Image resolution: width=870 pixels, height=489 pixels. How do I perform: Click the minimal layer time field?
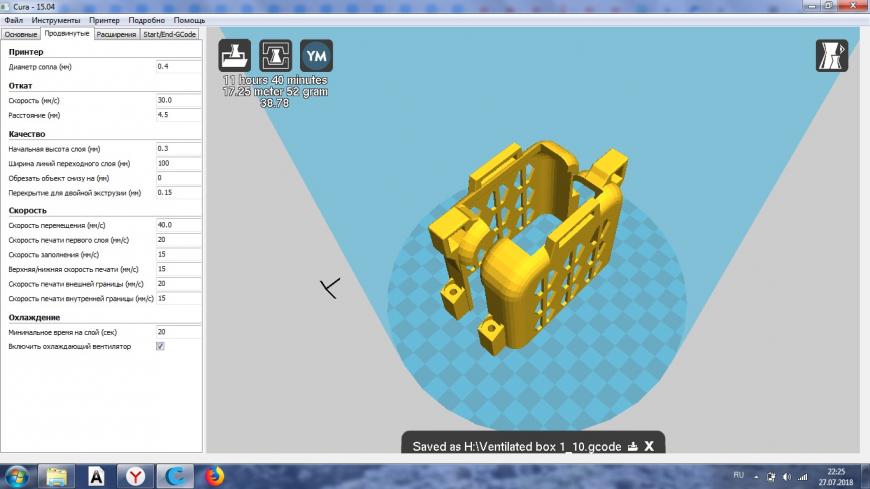coord(178,332)
